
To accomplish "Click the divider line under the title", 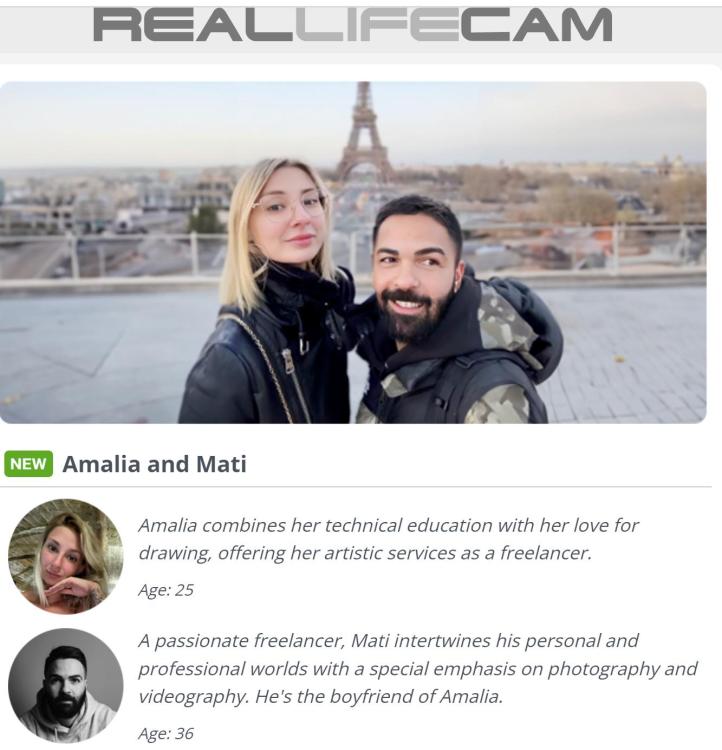I will click(356, 487).
